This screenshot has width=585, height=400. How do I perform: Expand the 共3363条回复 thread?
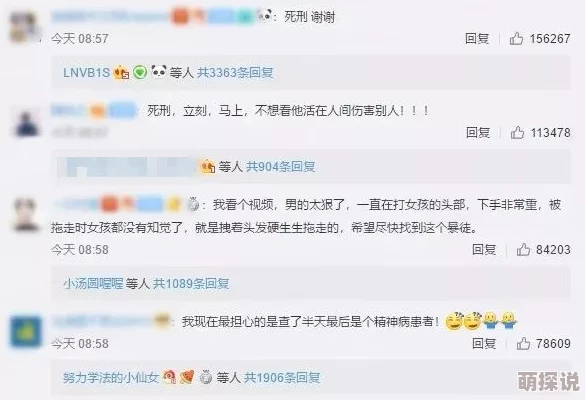(x=235, y=72)
